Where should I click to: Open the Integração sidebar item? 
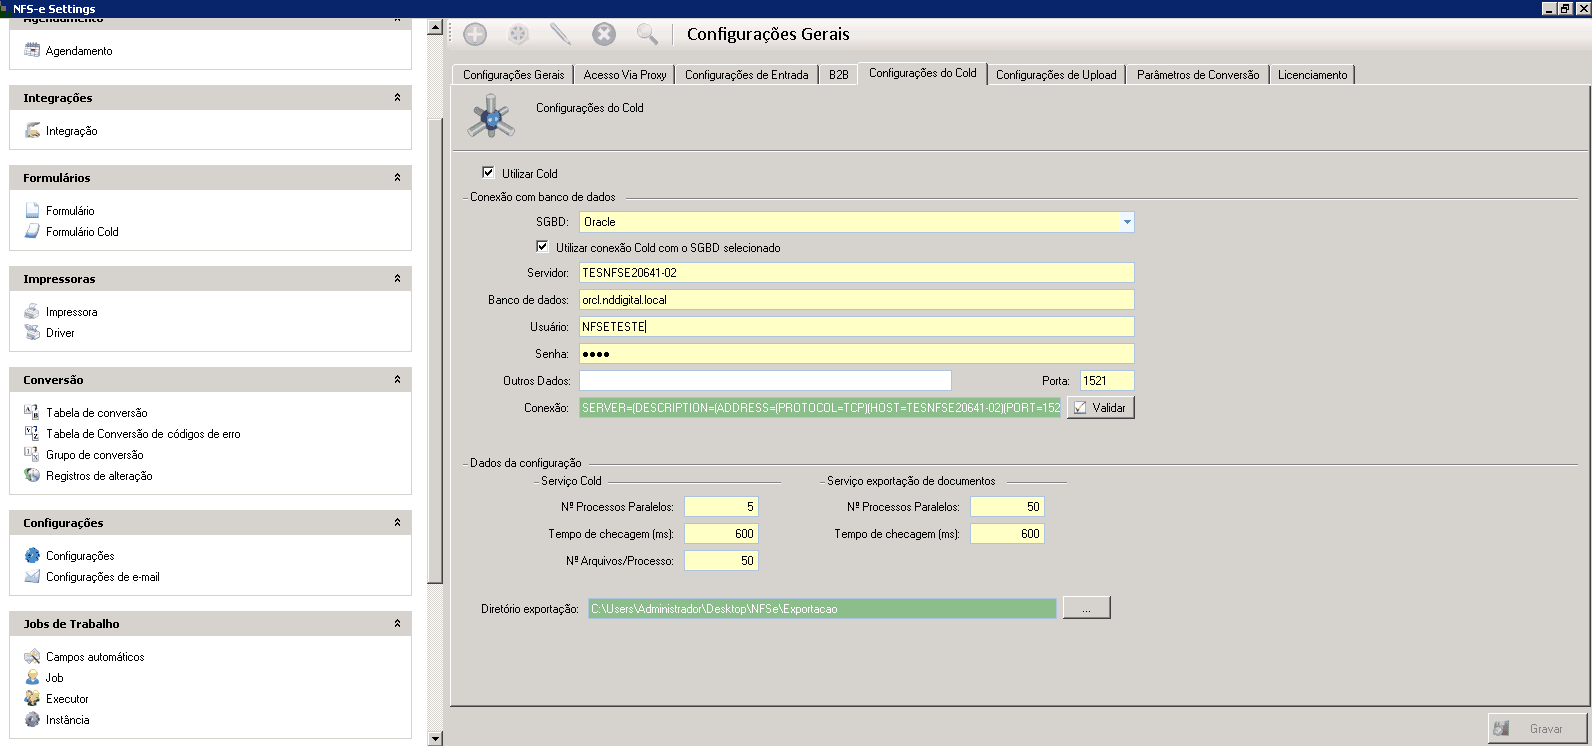coord(71,131)
